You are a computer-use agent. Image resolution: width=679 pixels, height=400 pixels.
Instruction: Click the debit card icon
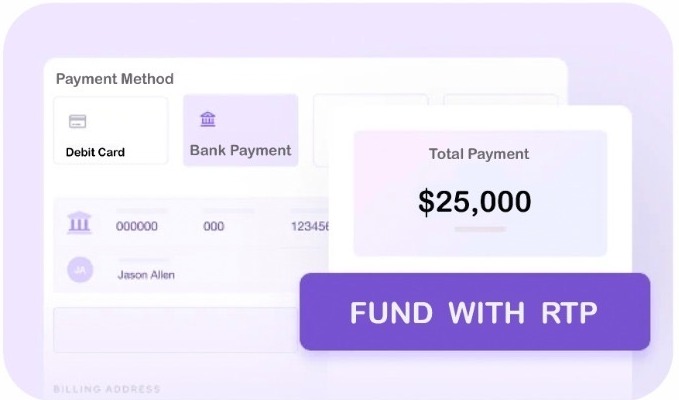click(77, 122)
